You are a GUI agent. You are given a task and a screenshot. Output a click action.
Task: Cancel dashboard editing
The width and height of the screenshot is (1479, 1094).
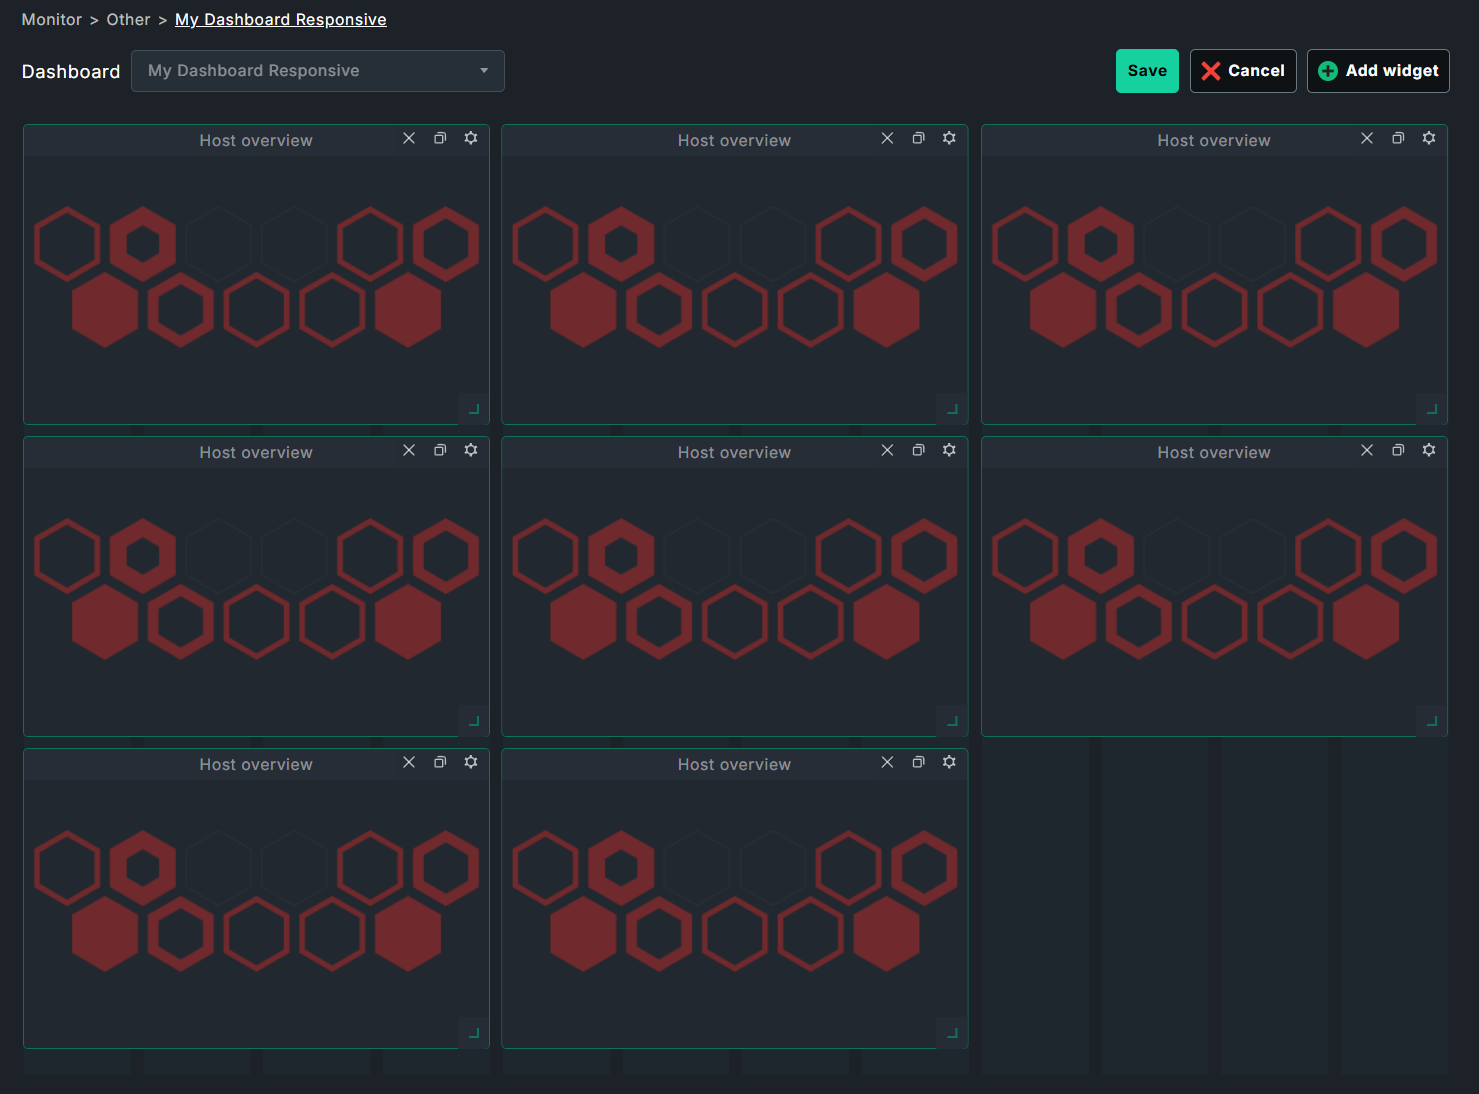pos(1243,71)
